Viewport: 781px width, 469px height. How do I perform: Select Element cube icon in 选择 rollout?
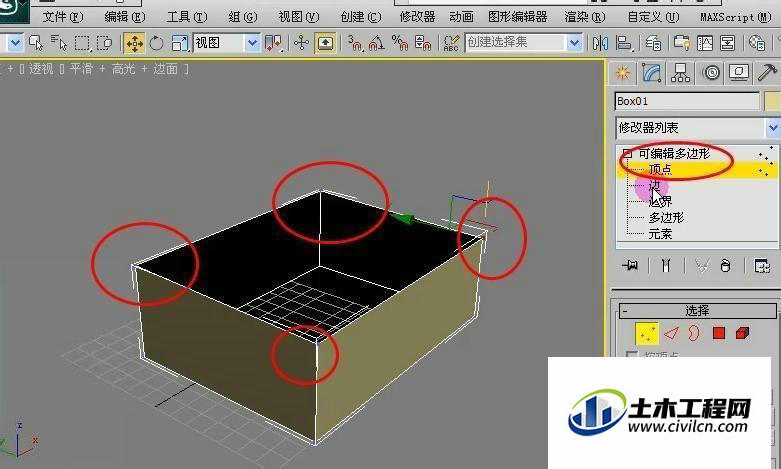click(742, 333)
